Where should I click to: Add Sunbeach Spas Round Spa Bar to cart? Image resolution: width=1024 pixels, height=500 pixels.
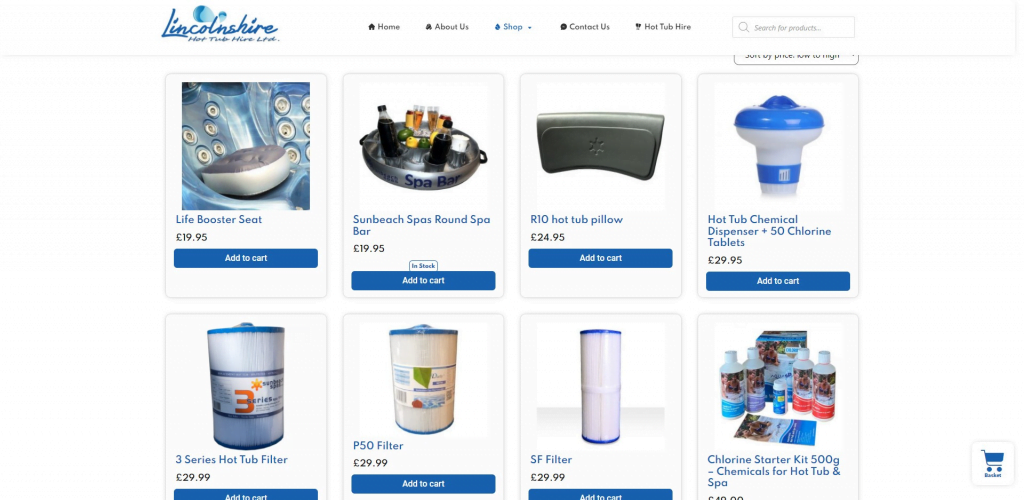(x=423, y=281)
